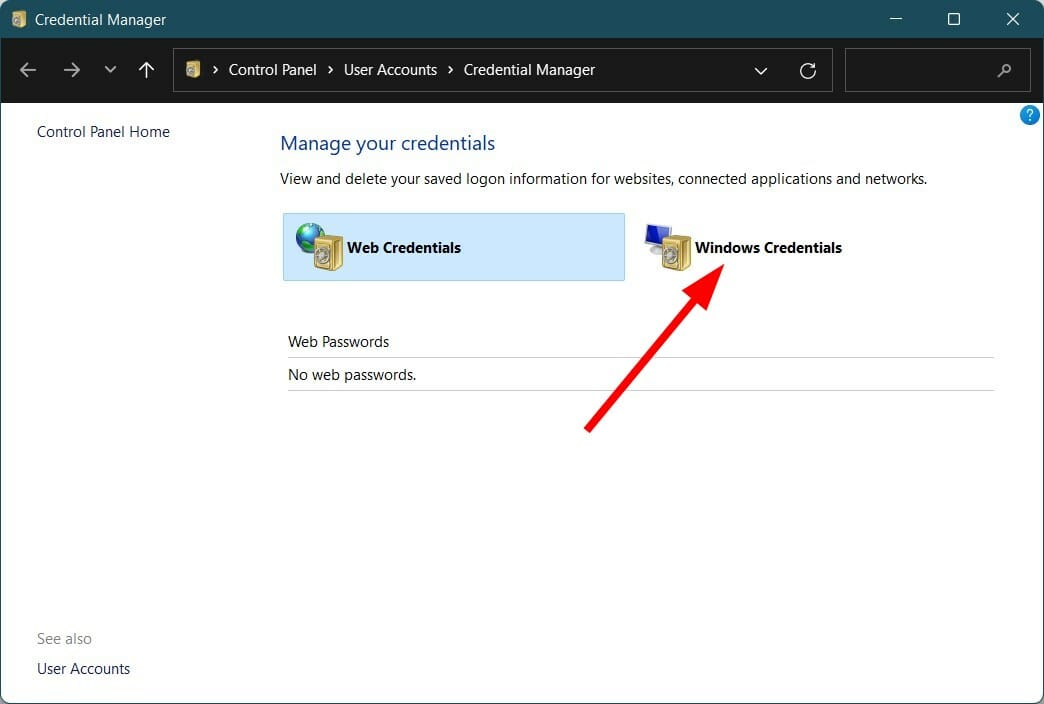1044x704 pixels.
Task: Refresh the Credential Manager view
Action: (x=808, y=70)
